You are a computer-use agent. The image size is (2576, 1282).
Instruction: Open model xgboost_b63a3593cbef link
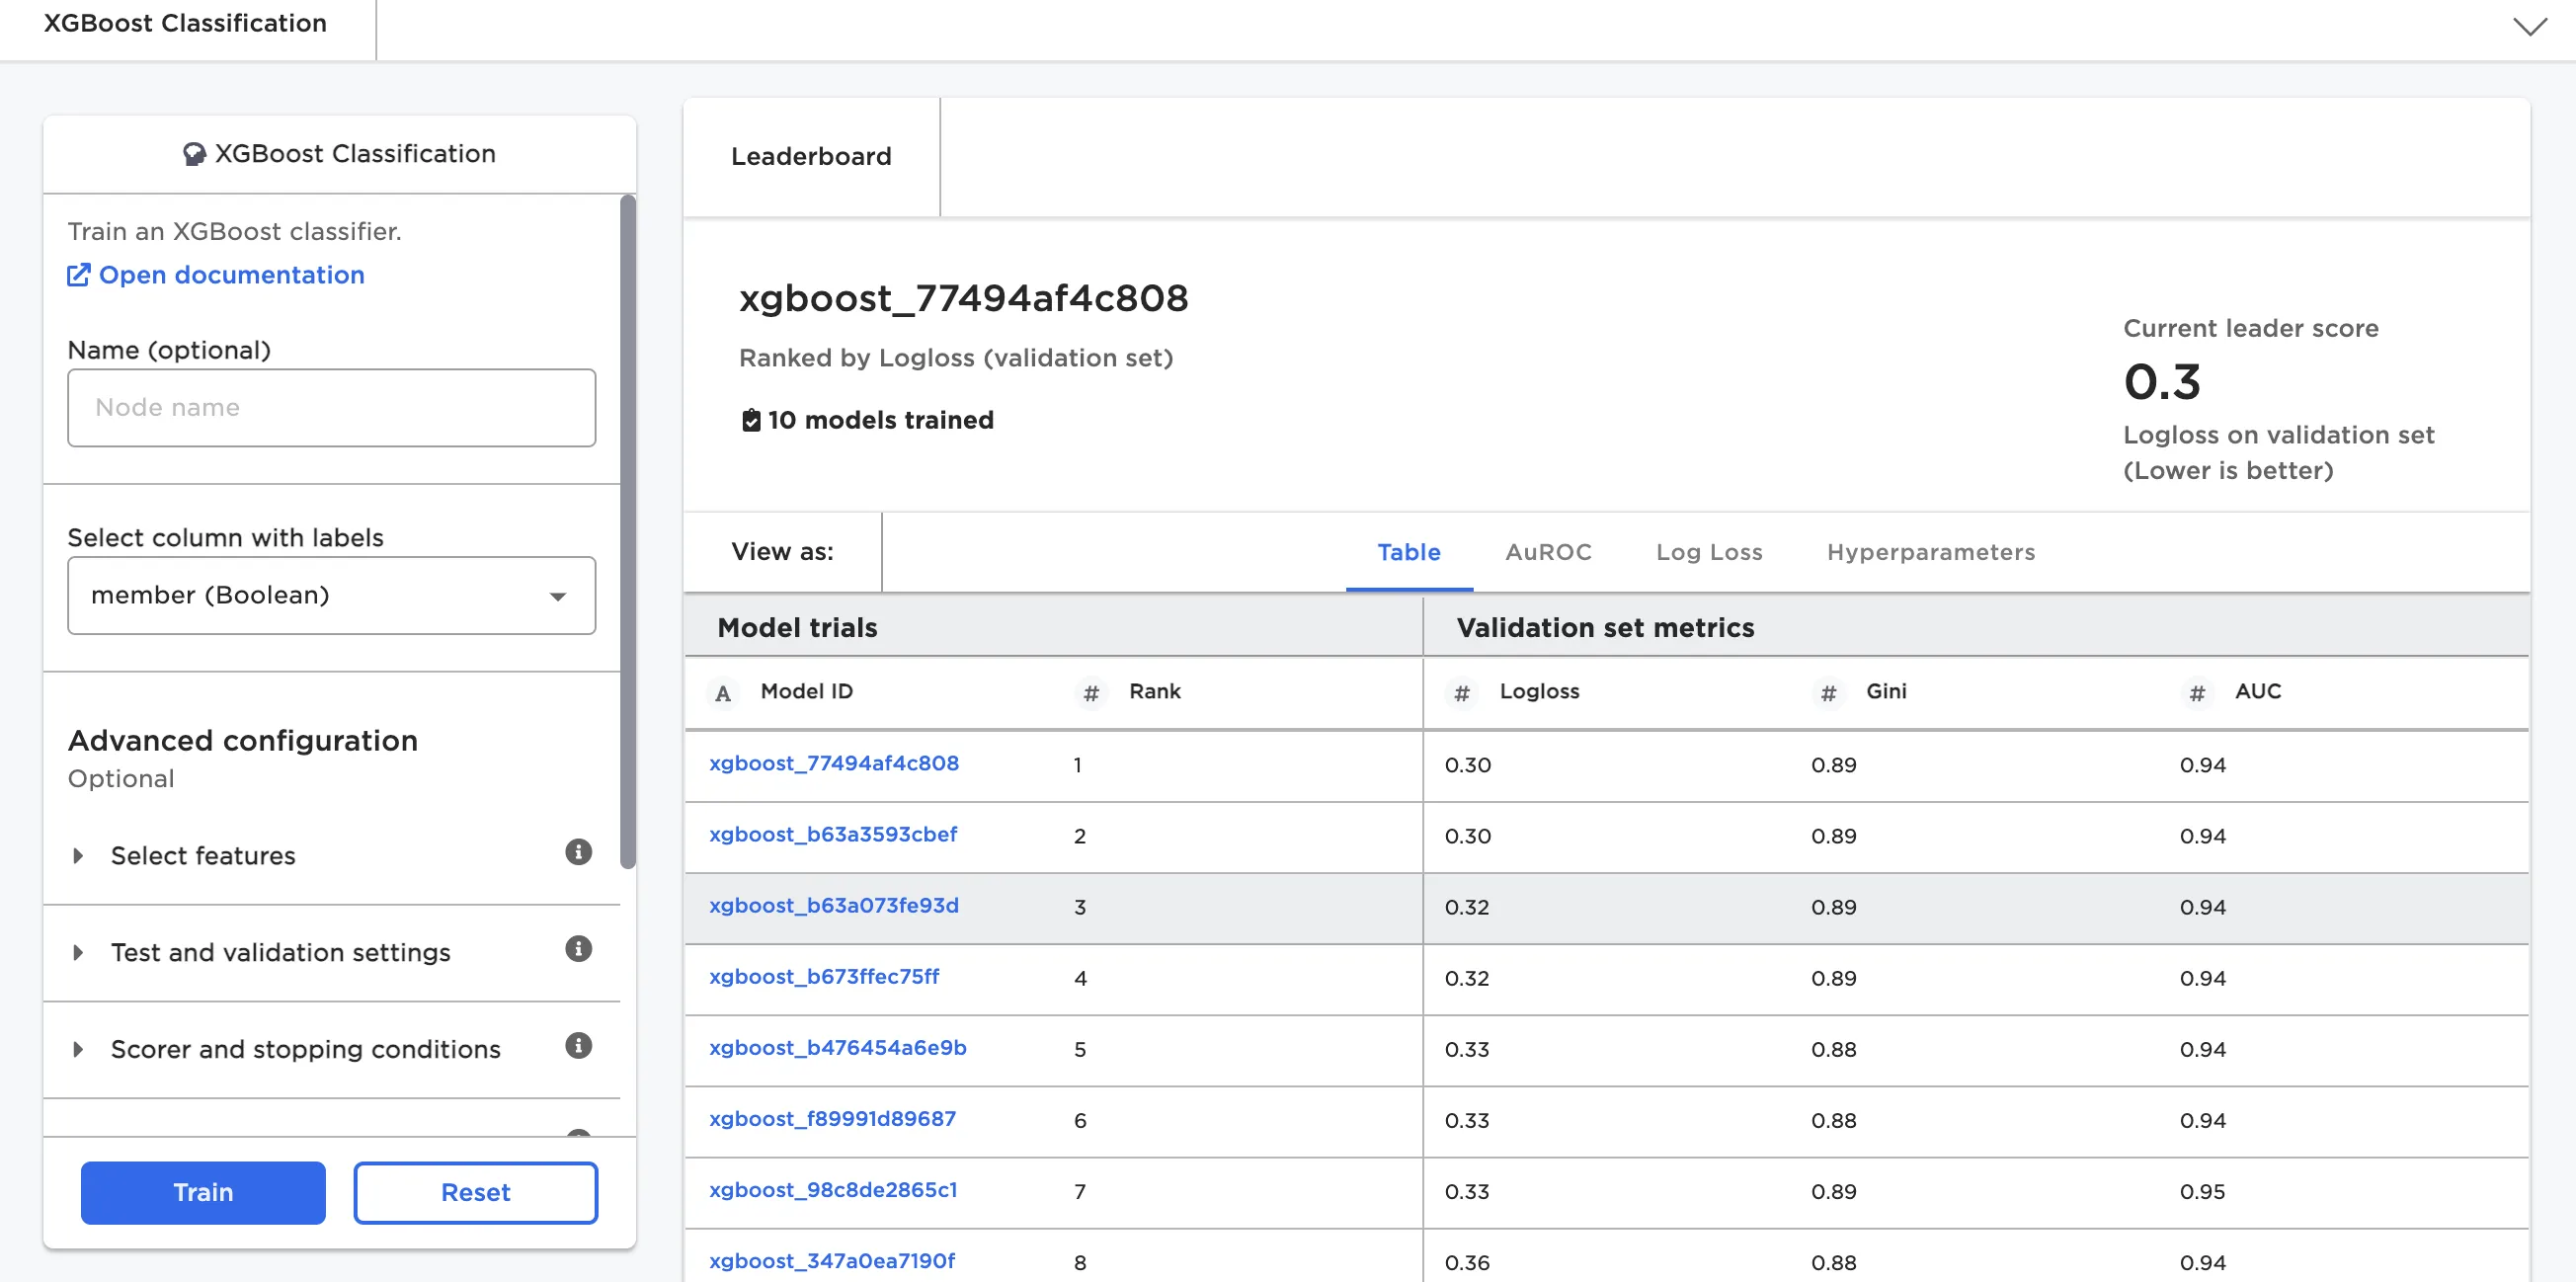coord(832,834)
